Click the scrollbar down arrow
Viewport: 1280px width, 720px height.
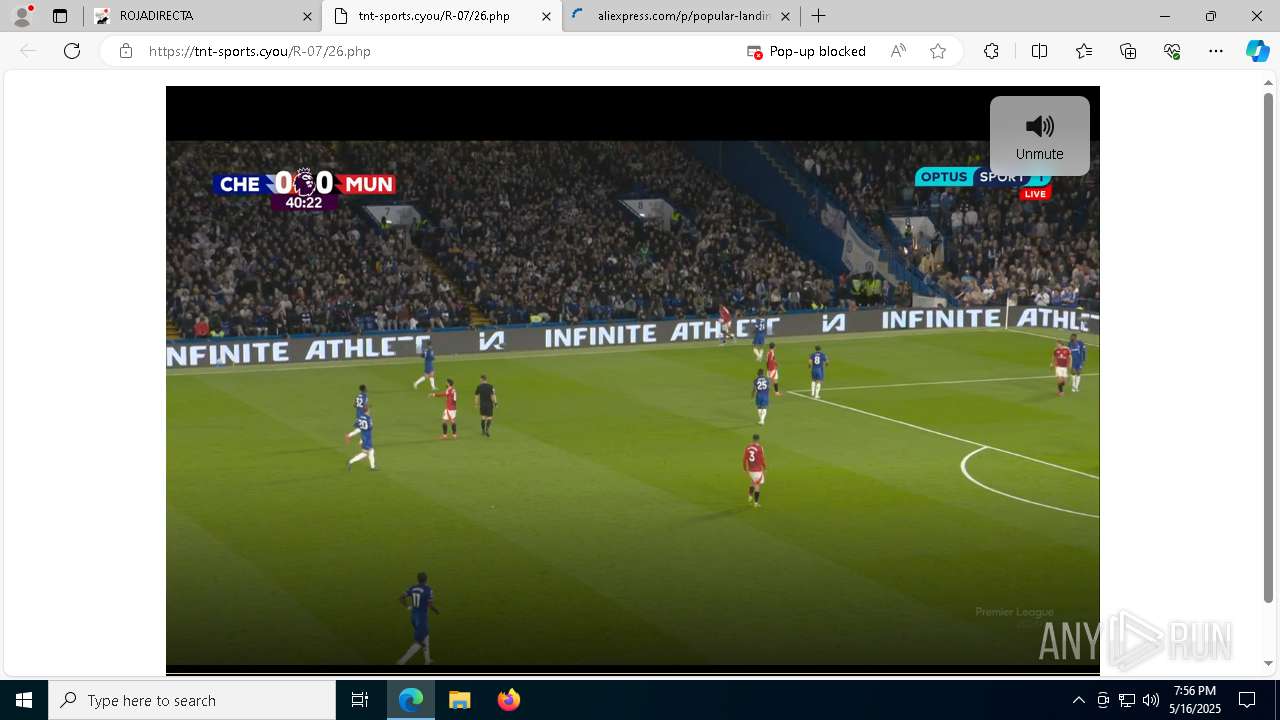click(x=1269, y=663)
